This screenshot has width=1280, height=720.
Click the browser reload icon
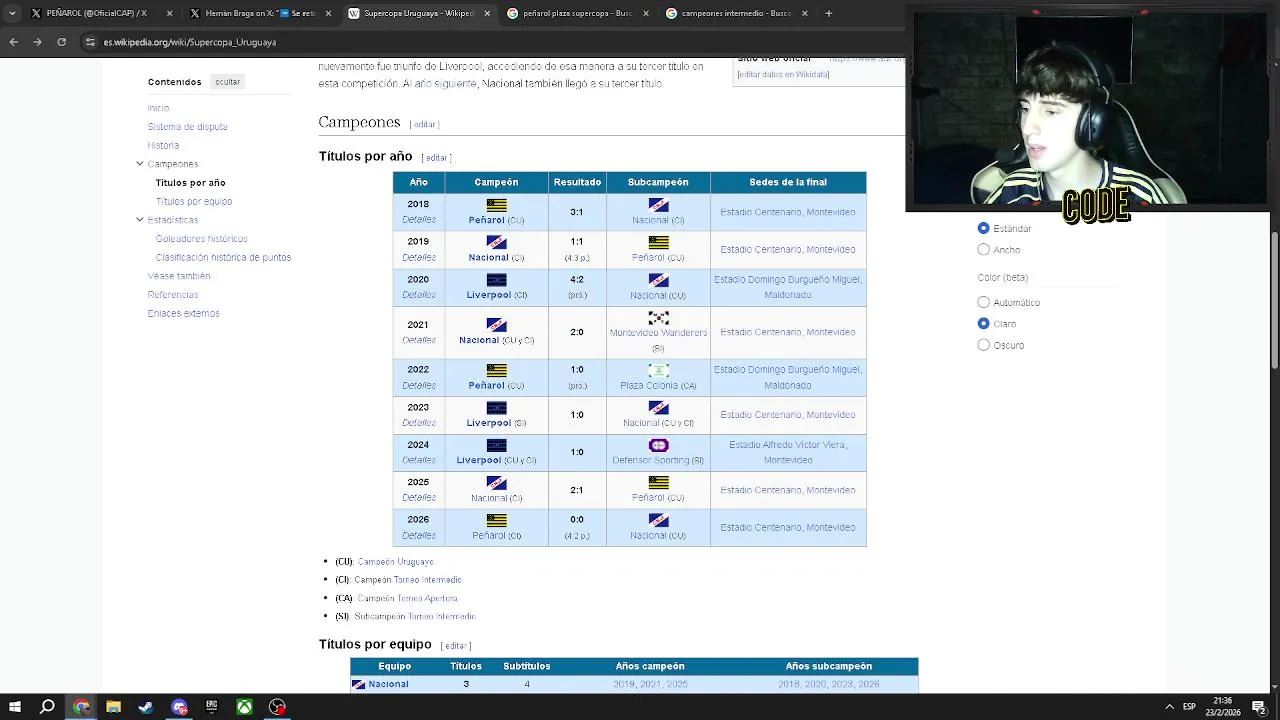[61, 42]
